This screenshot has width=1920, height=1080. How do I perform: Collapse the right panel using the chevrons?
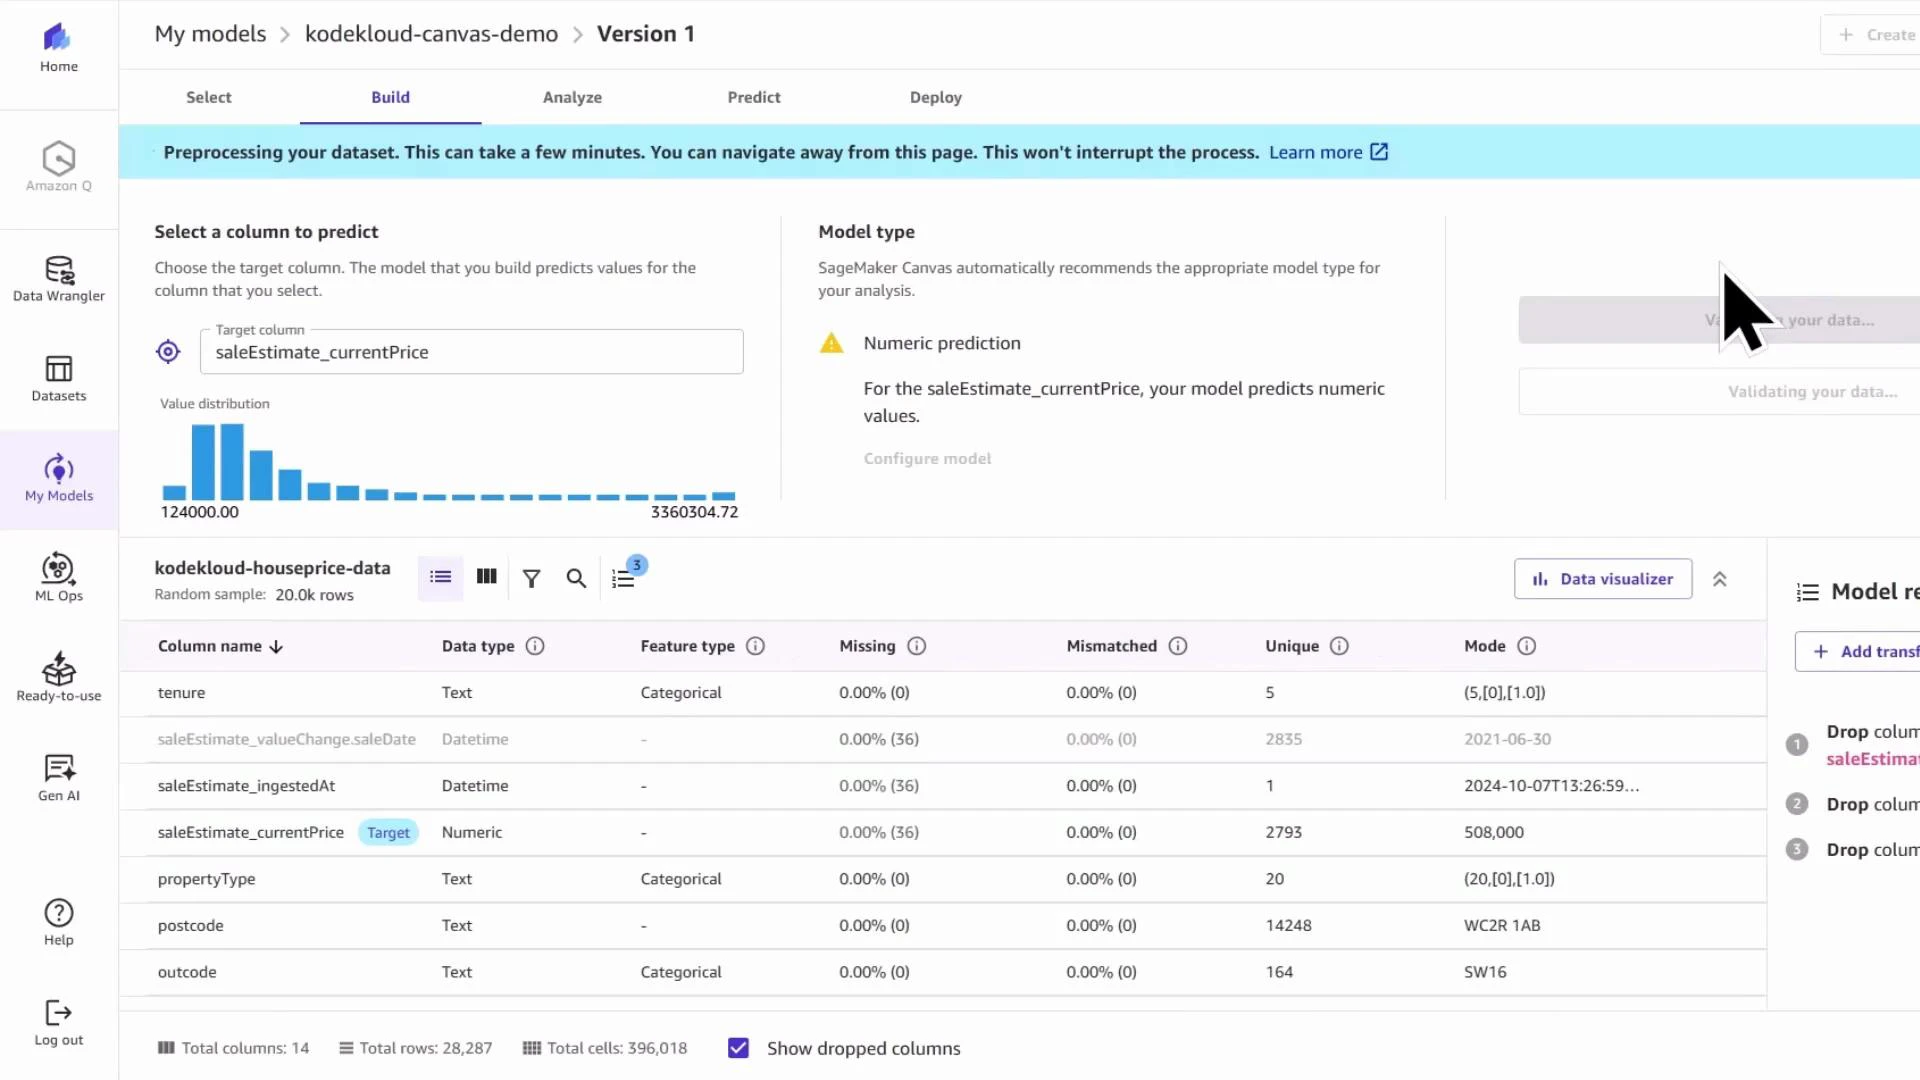tap(1720, 578)
